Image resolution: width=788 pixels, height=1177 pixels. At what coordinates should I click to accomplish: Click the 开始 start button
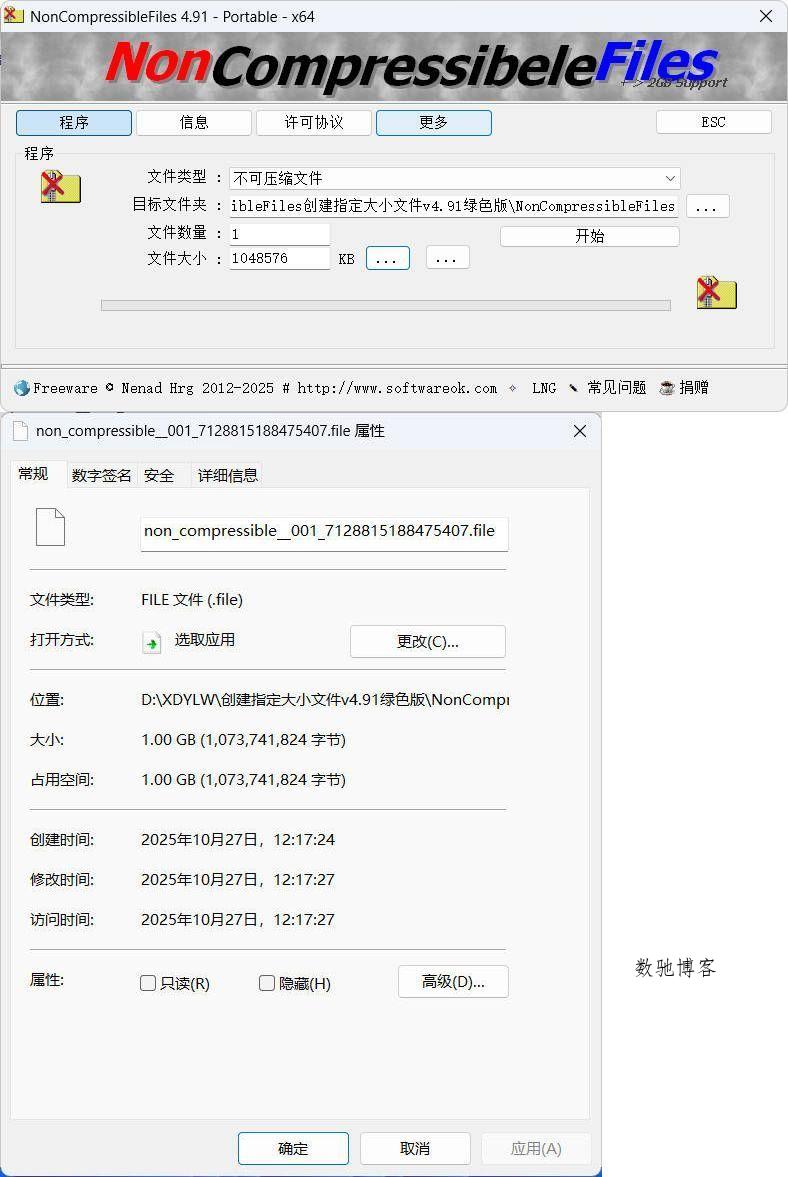[590, 236]
